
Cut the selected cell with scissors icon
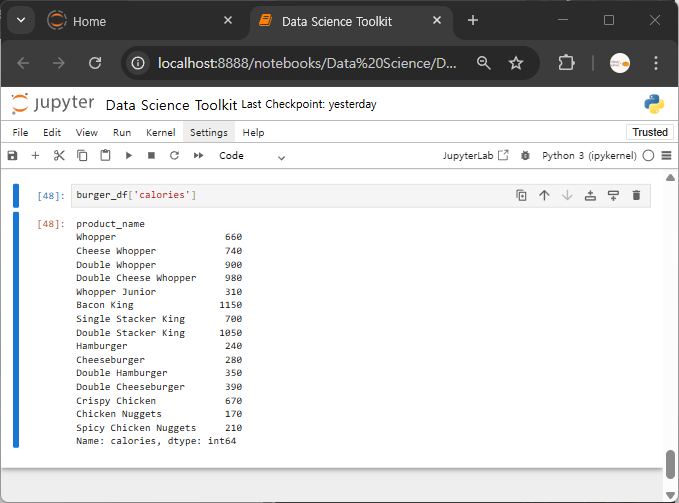point(59,155)
